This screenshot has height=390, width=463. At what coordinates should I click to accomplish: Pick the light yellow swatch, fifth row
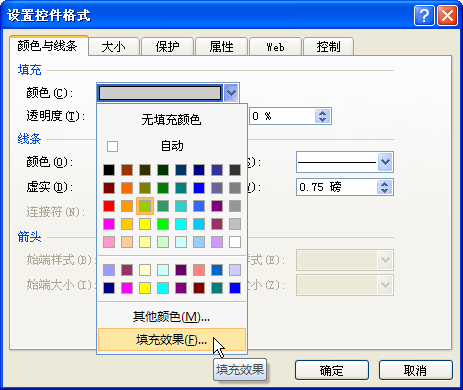(x=145, y=242)
